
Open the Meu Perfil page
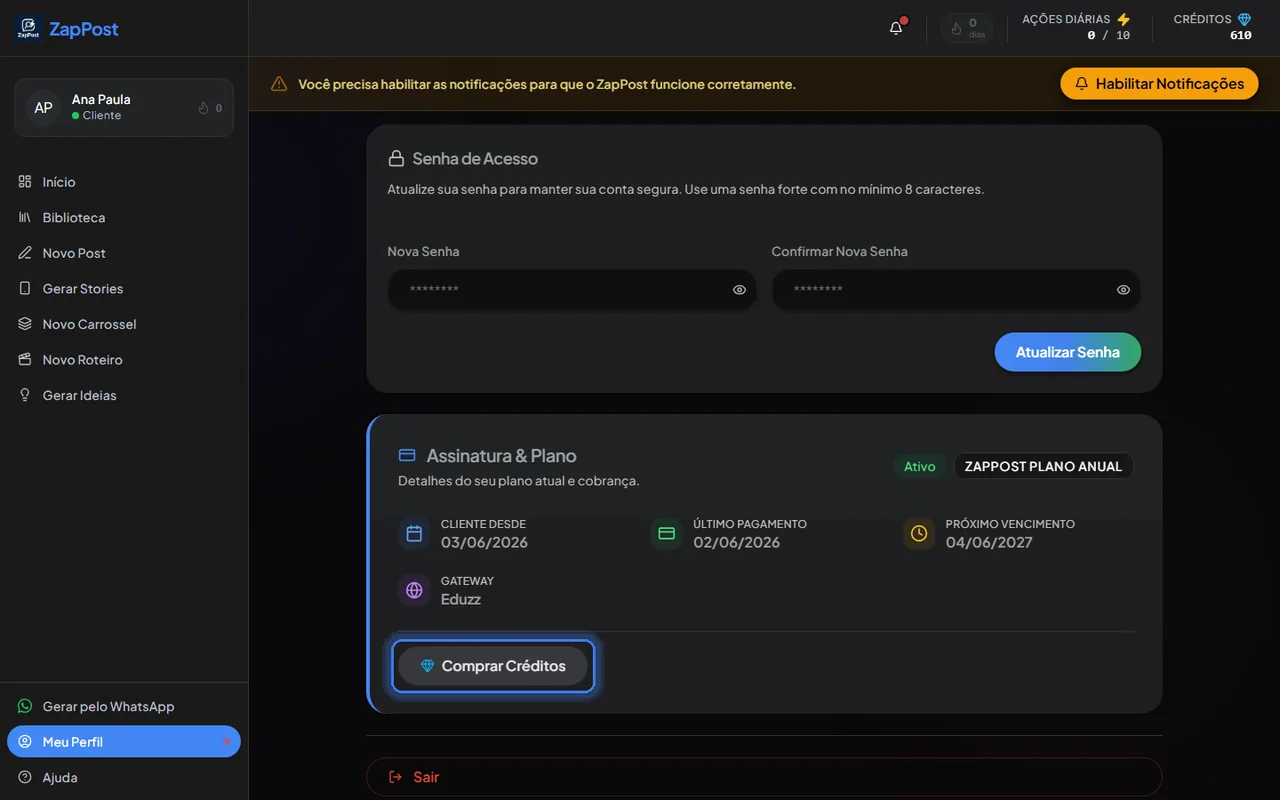tap(124, 742)
